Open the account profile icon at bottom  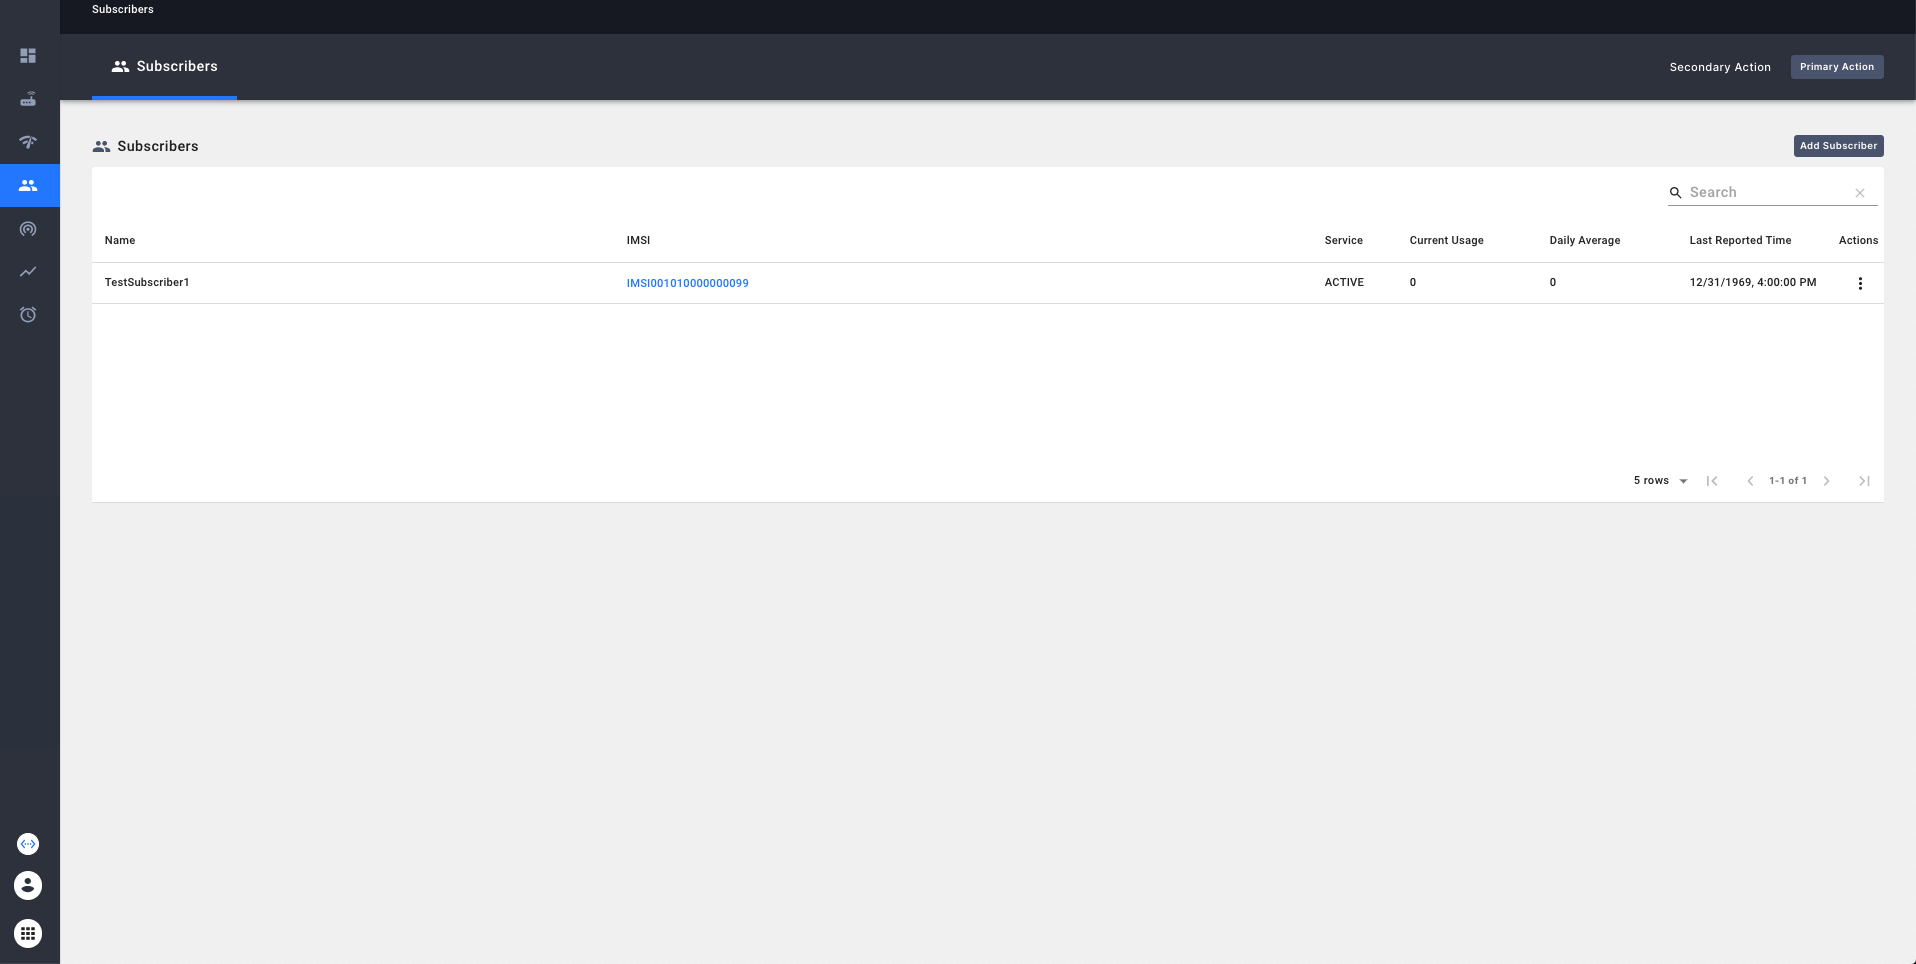28,885
